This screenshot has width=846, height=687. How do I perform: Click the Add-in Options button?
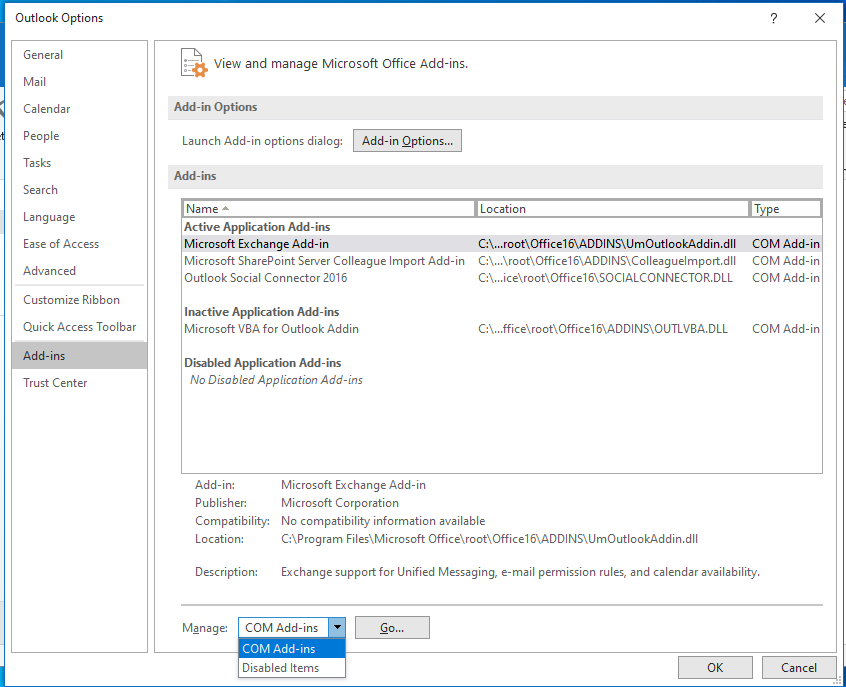pyautogui.click(x=407, y=141)
